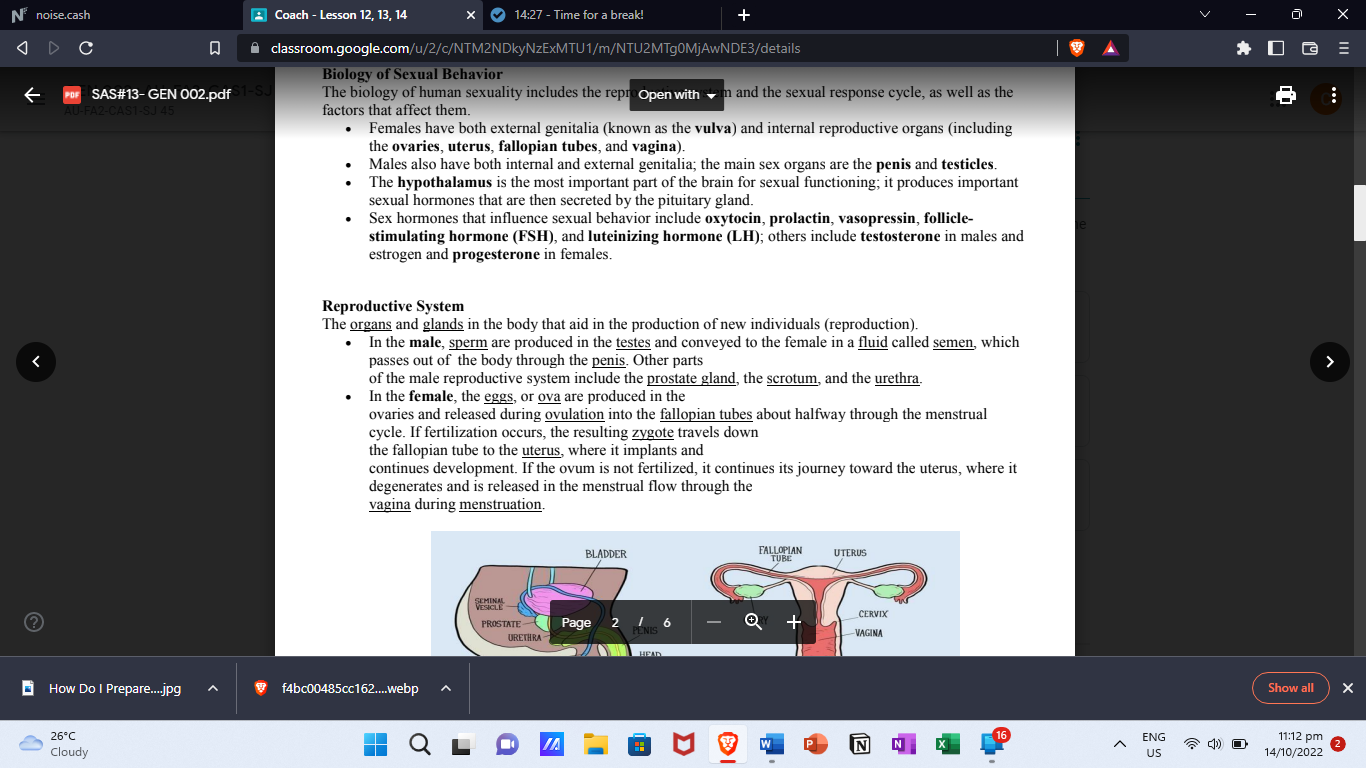Go back with the viewer's left arrow
1366x768 pixels.
click(32, 95)
